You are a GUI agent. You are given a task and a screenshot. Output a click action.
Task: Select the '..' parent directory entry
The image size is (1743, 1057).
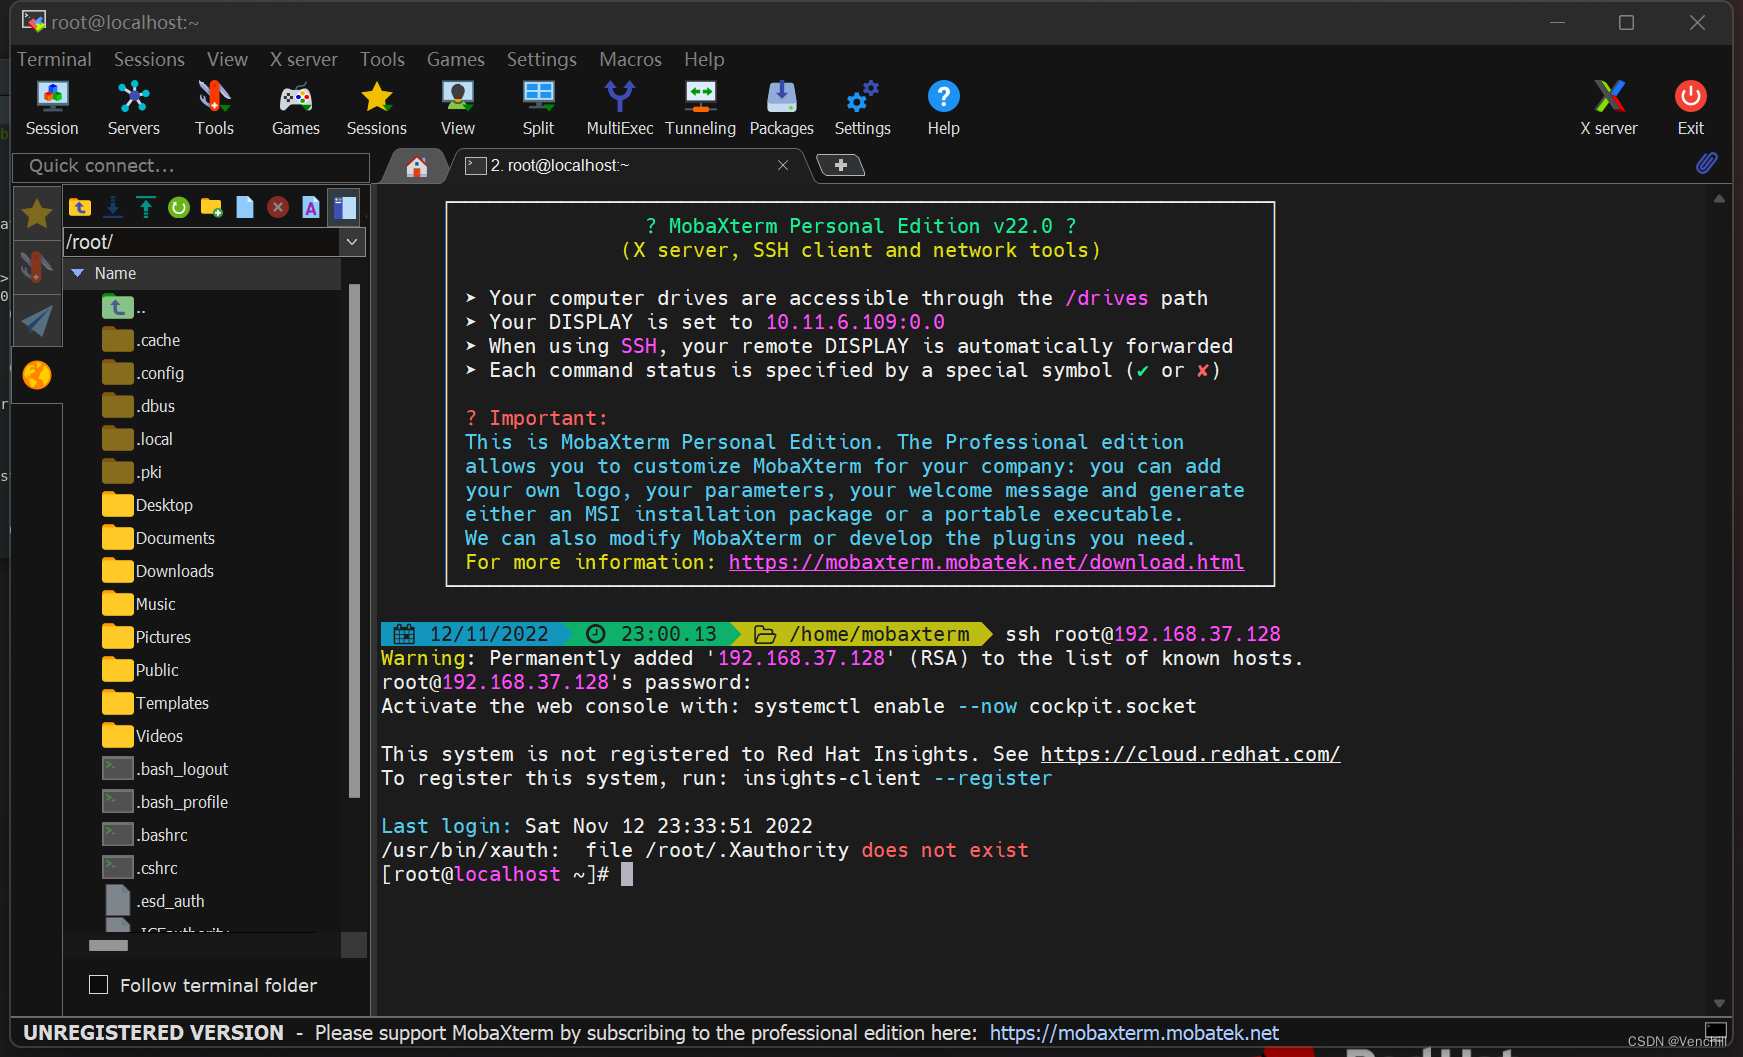[123, 307]
